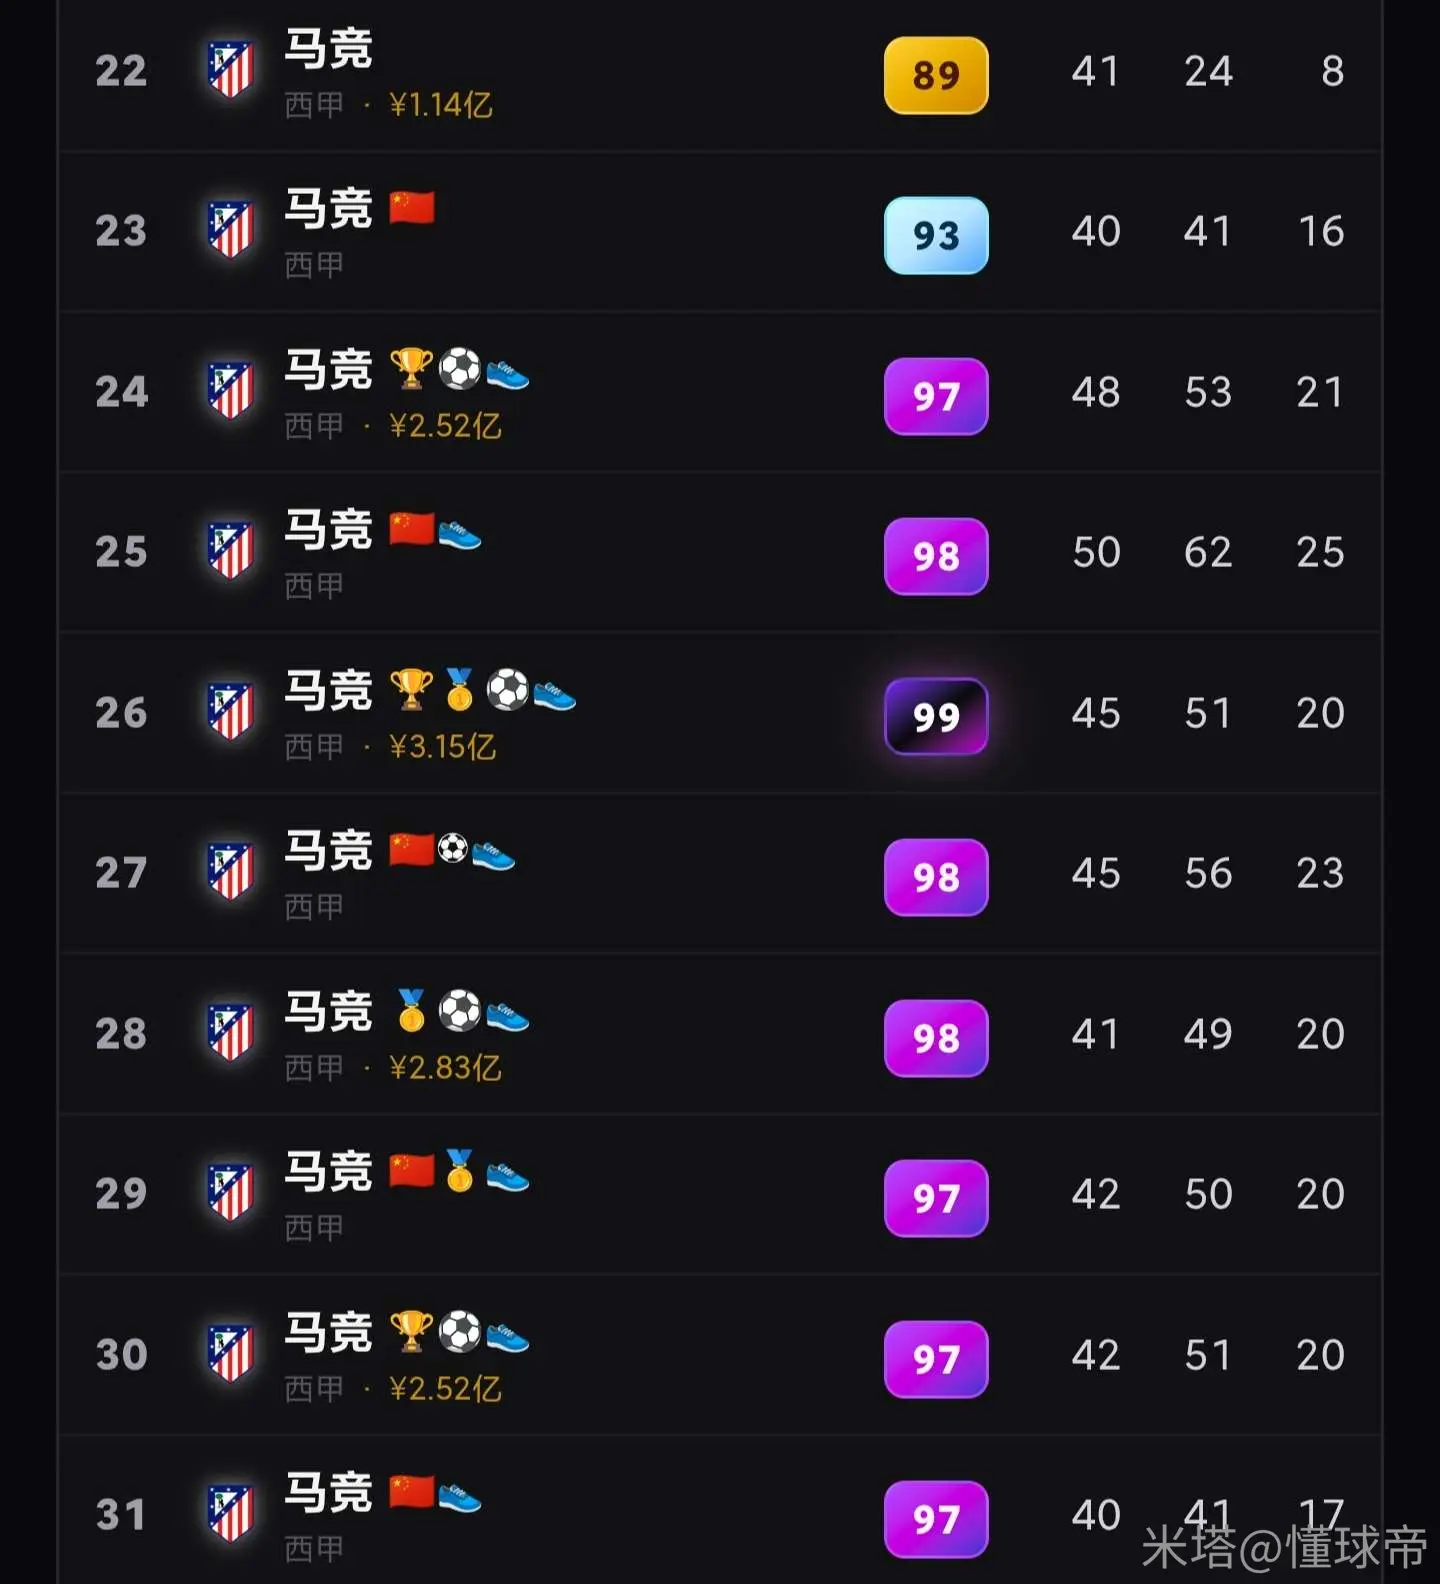Click the trophy icon in row 24

pyautogui.click(x=411, y=369)
